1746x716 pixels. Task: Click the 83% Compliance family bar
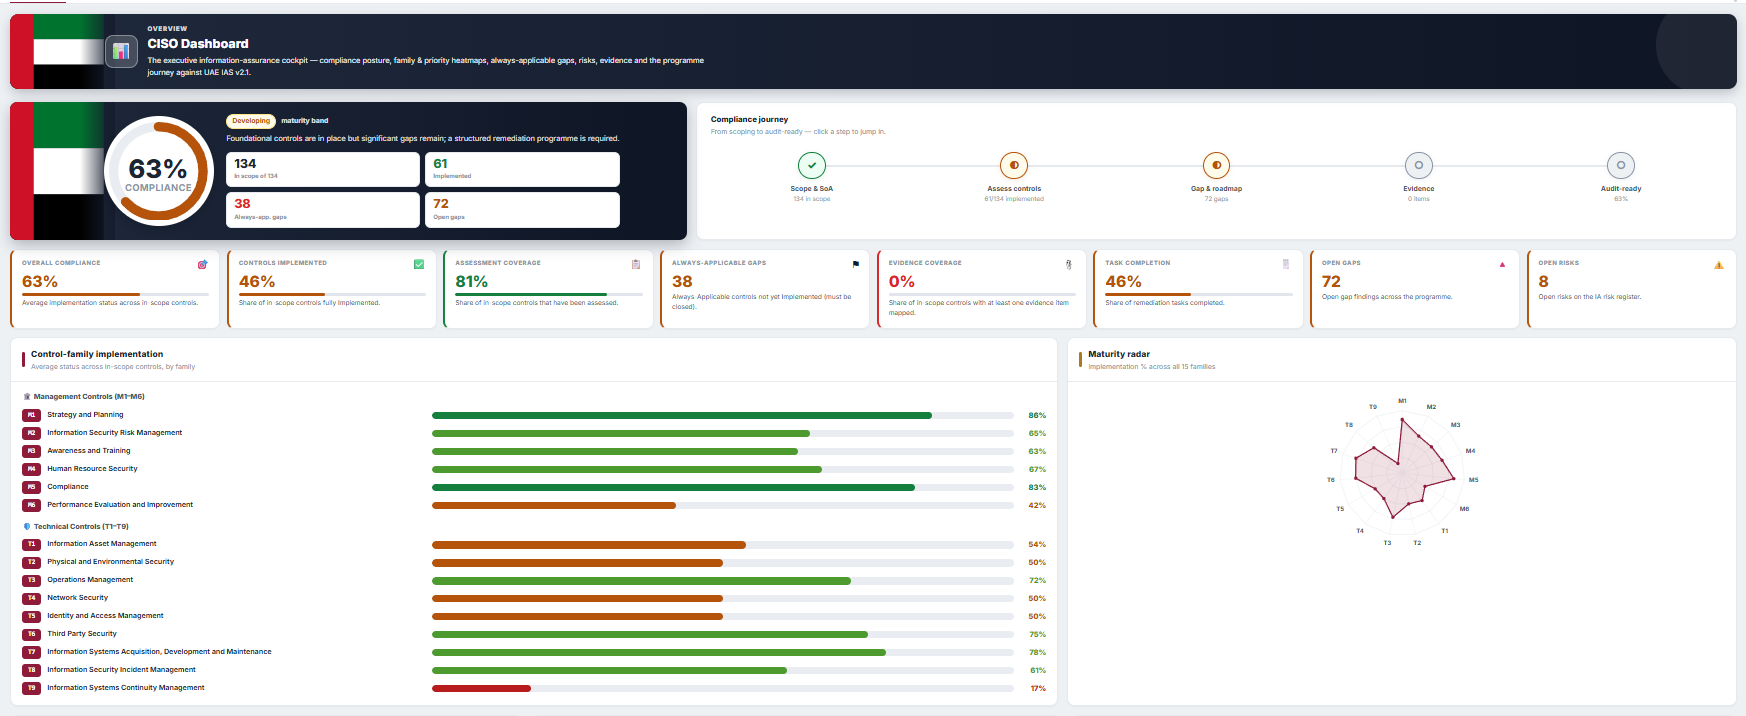723,488
